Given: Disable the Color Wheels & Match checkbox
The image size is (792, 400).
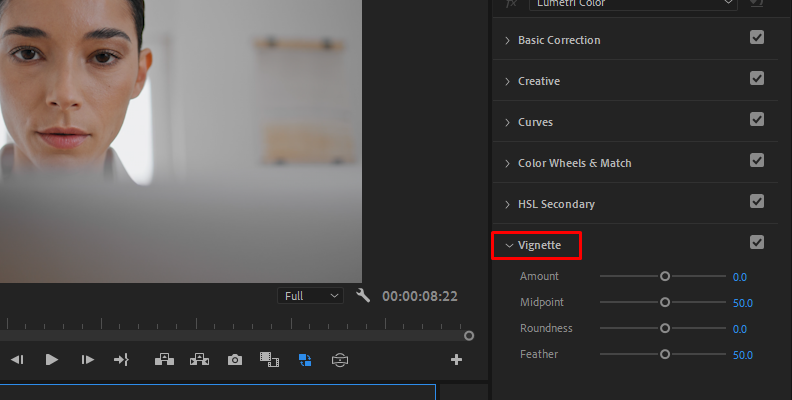Looking at the screenshot, I should click(x=757, y=160).
